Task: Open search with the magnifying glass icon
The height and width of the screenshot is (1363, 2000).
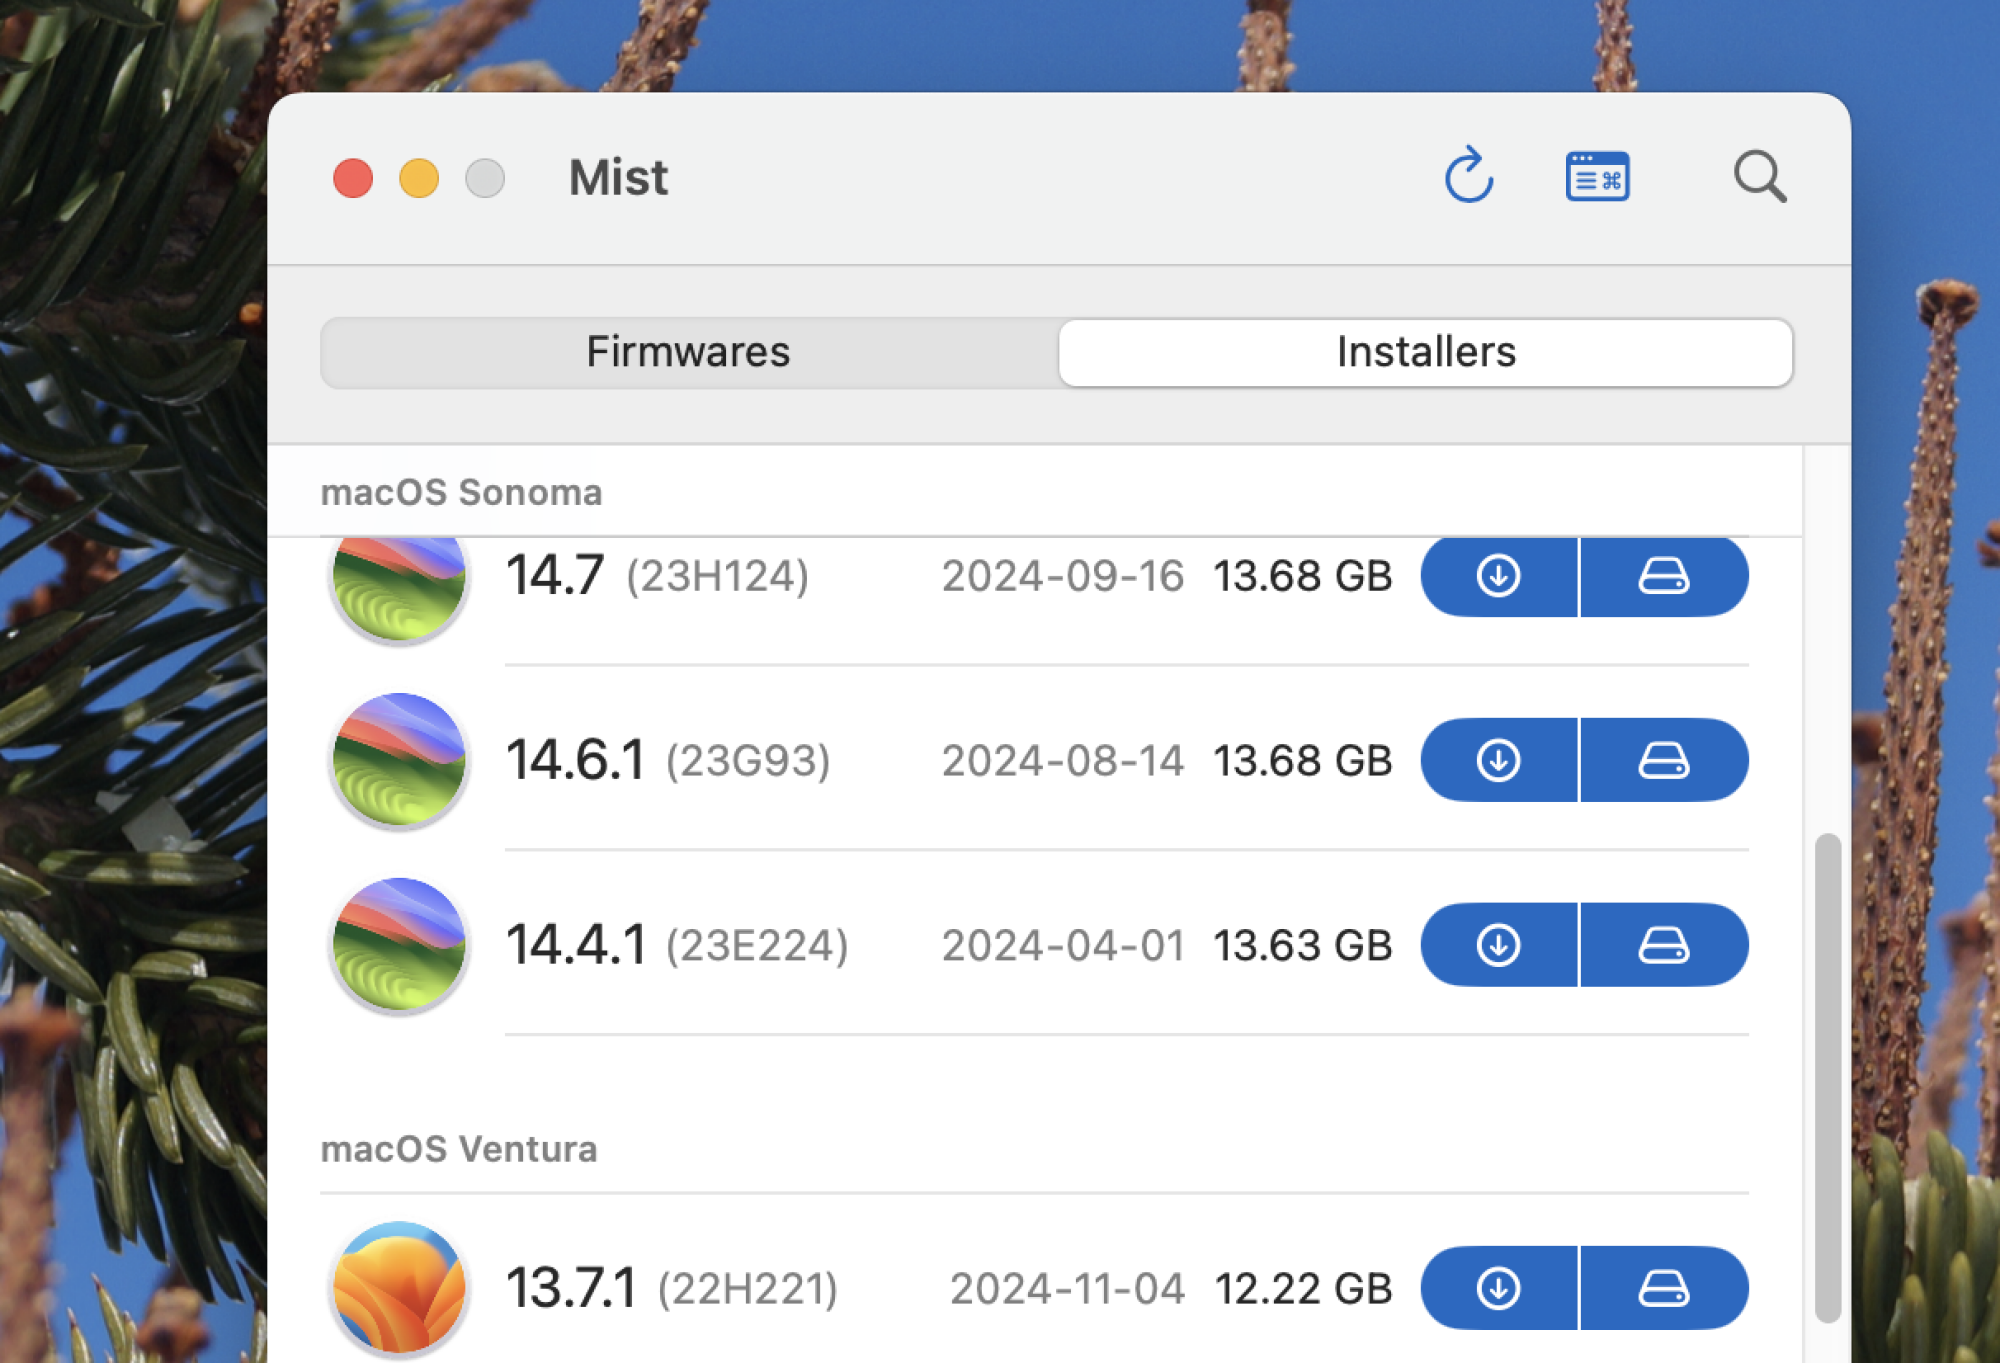Action: point(1759,177)
